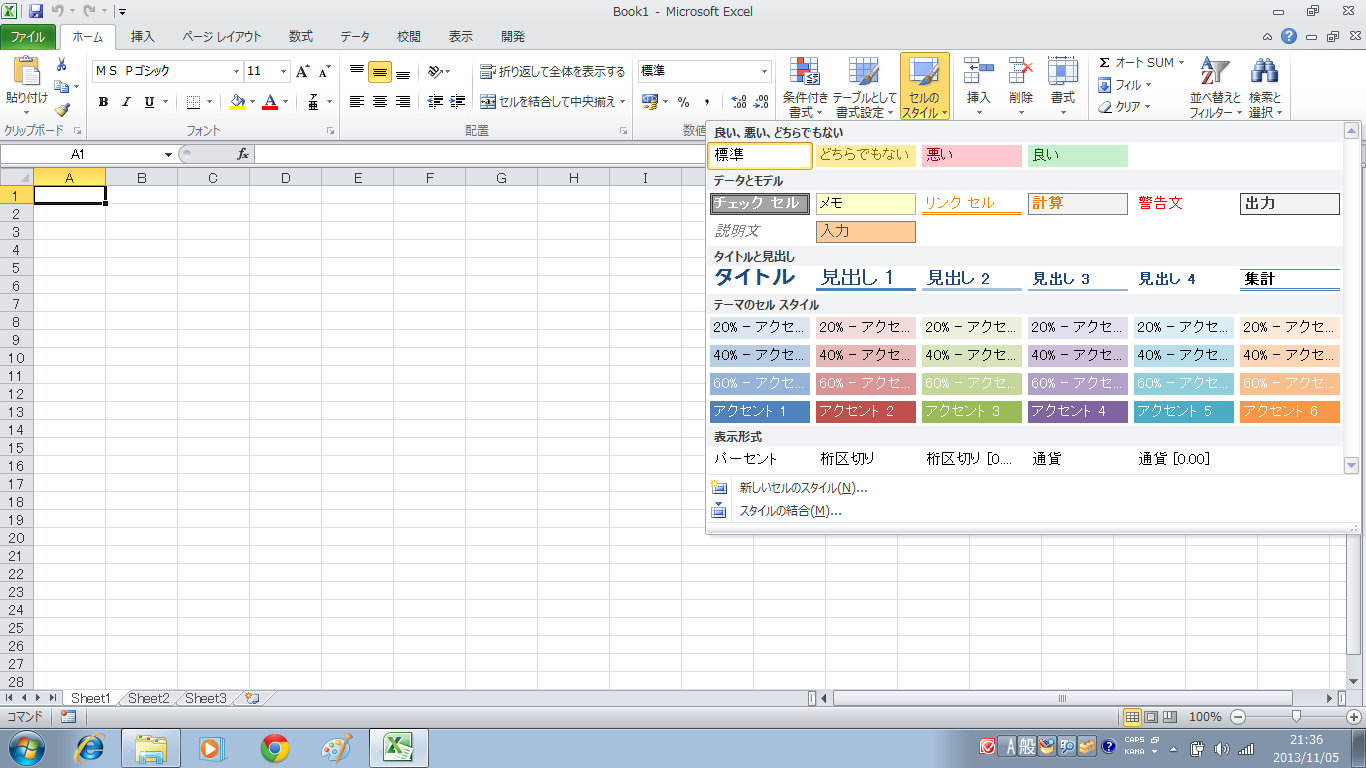Click the Format as Table icon
This screenshot has width=1366, height=768.
tap(864, 72)
